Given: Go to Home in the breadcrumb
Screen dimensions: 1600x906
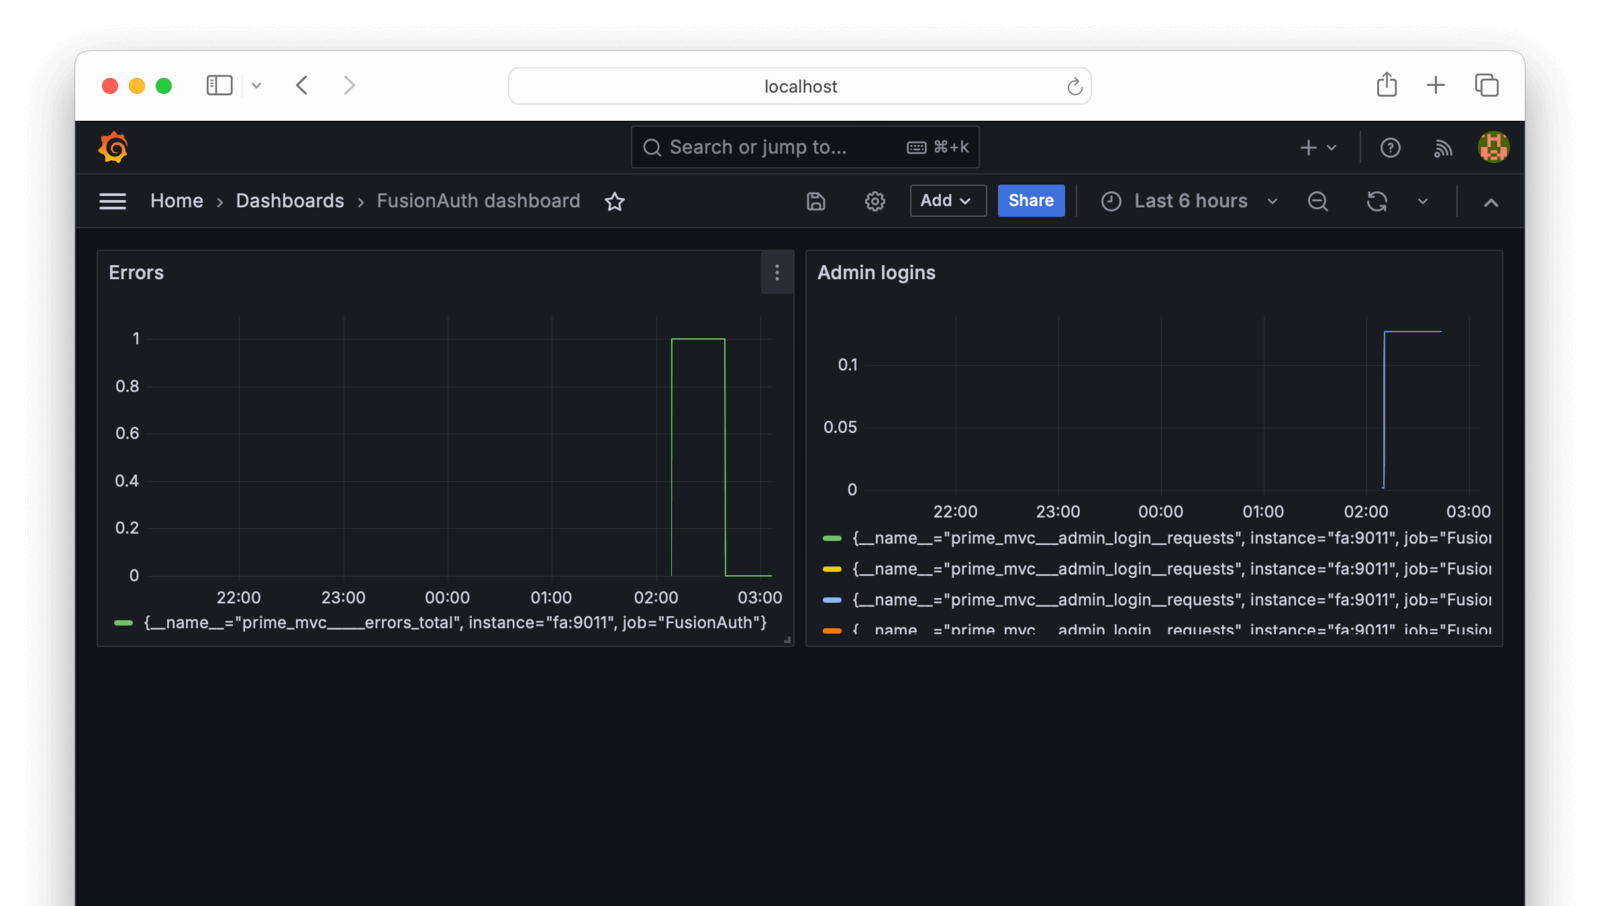Looking at the screenshot, I should [176, 201].
